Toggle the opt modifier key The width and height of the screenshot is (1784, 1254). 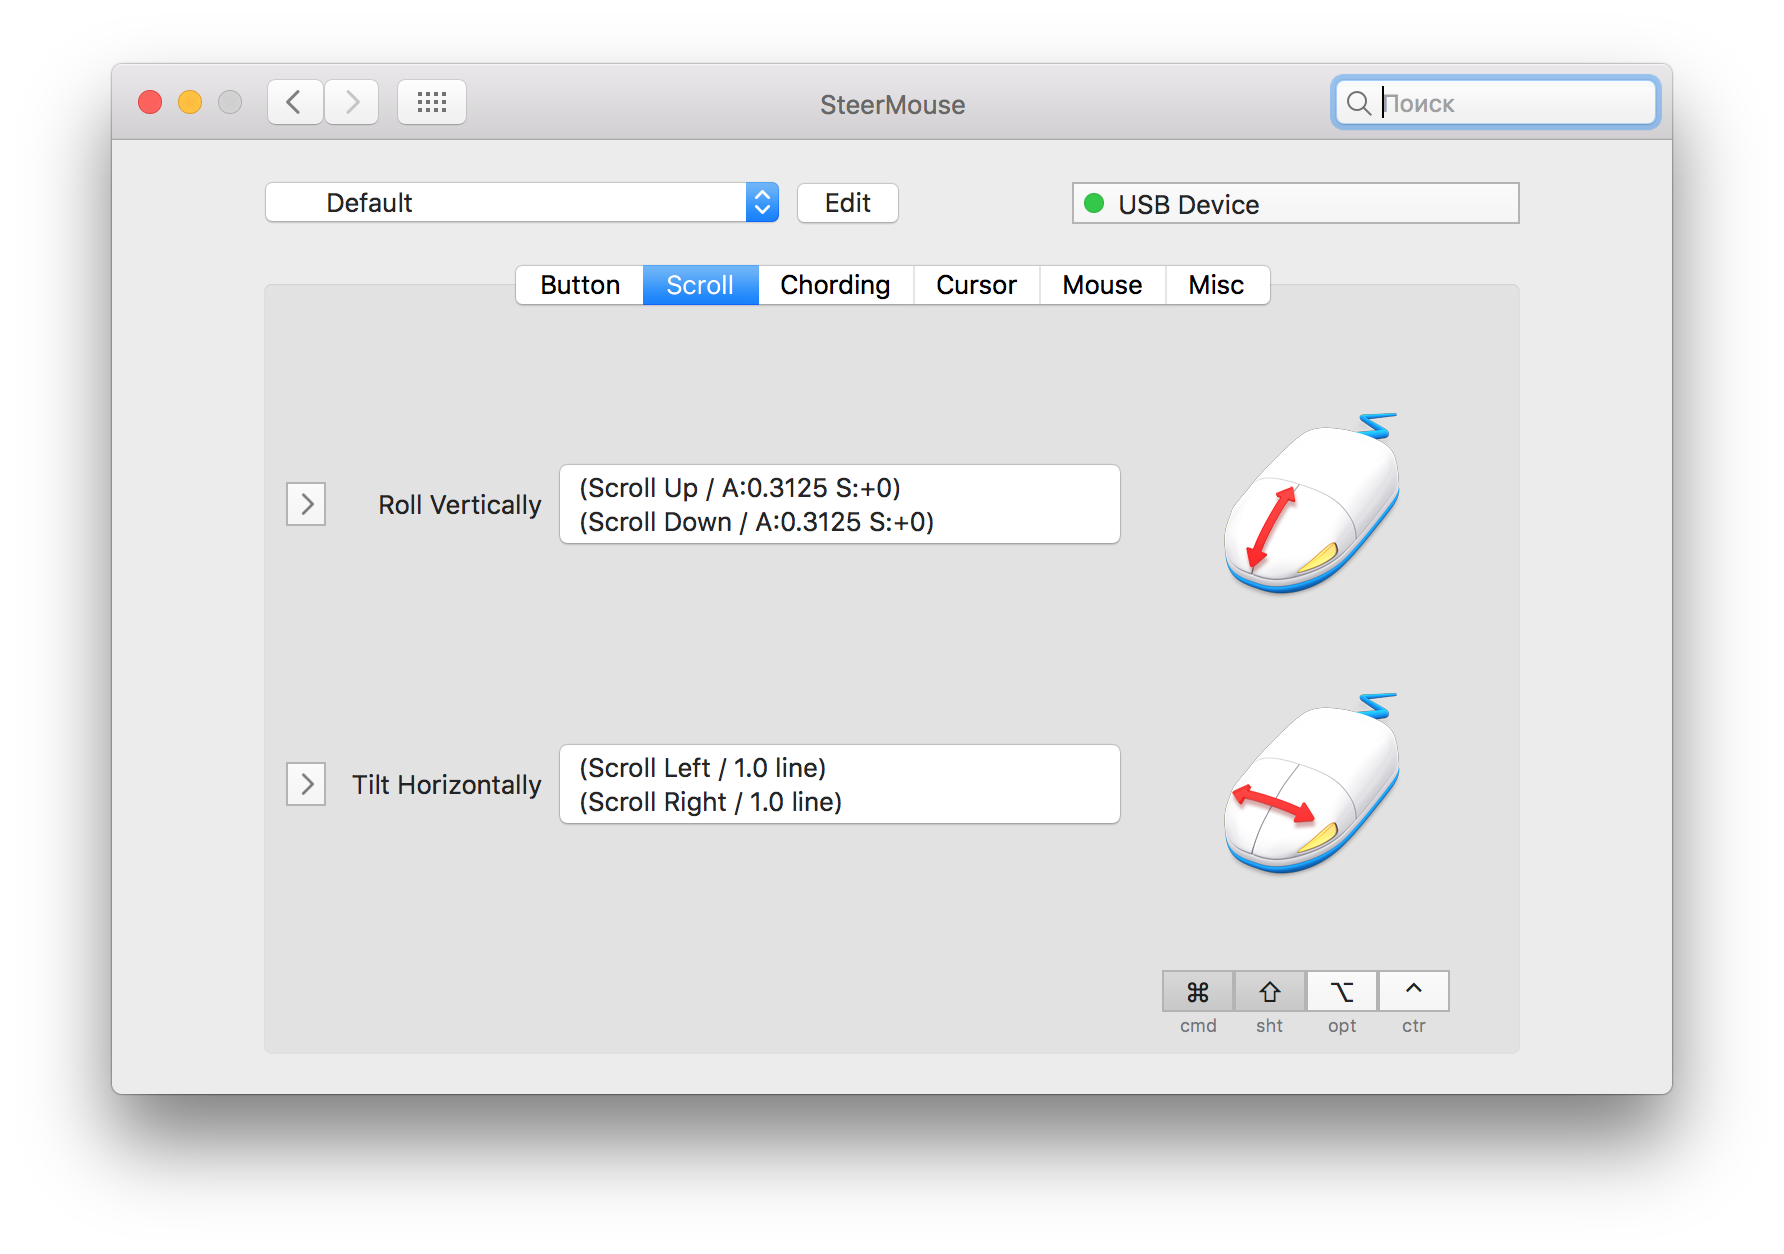(1342, 991)
